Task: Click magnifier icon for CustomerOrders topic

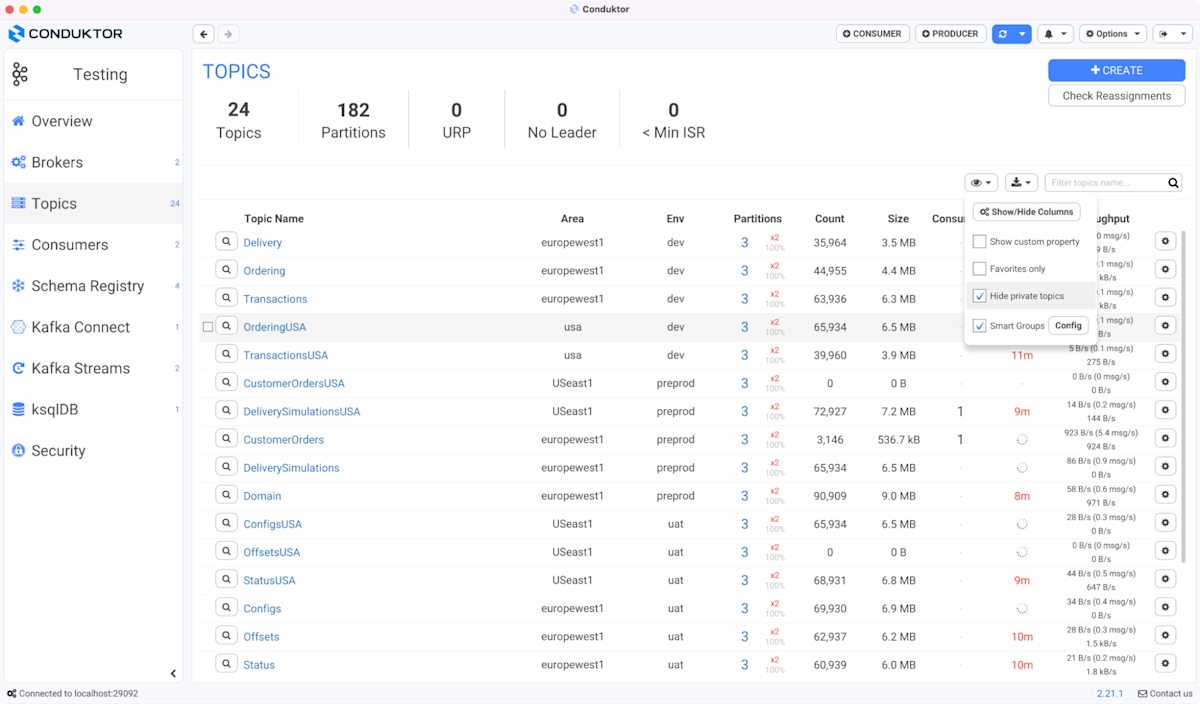Action: [x=226, y=439]
